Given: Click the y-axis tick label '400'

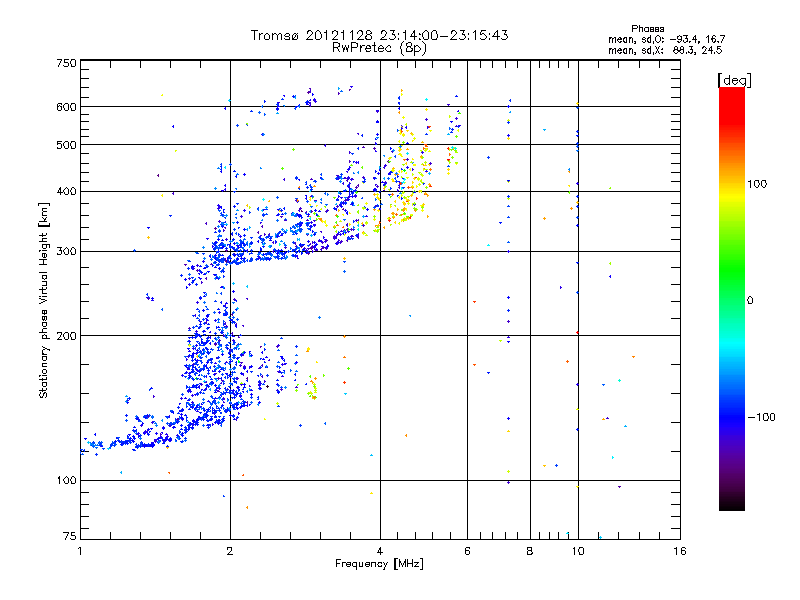Looking at the screenshot, I should 66,192.
